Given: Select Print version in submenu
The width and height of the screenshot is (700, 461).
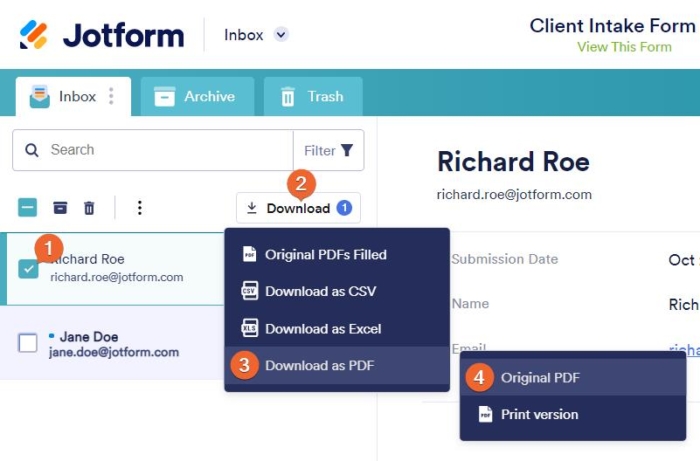Looking at the screenshot, I should point(573,415).
